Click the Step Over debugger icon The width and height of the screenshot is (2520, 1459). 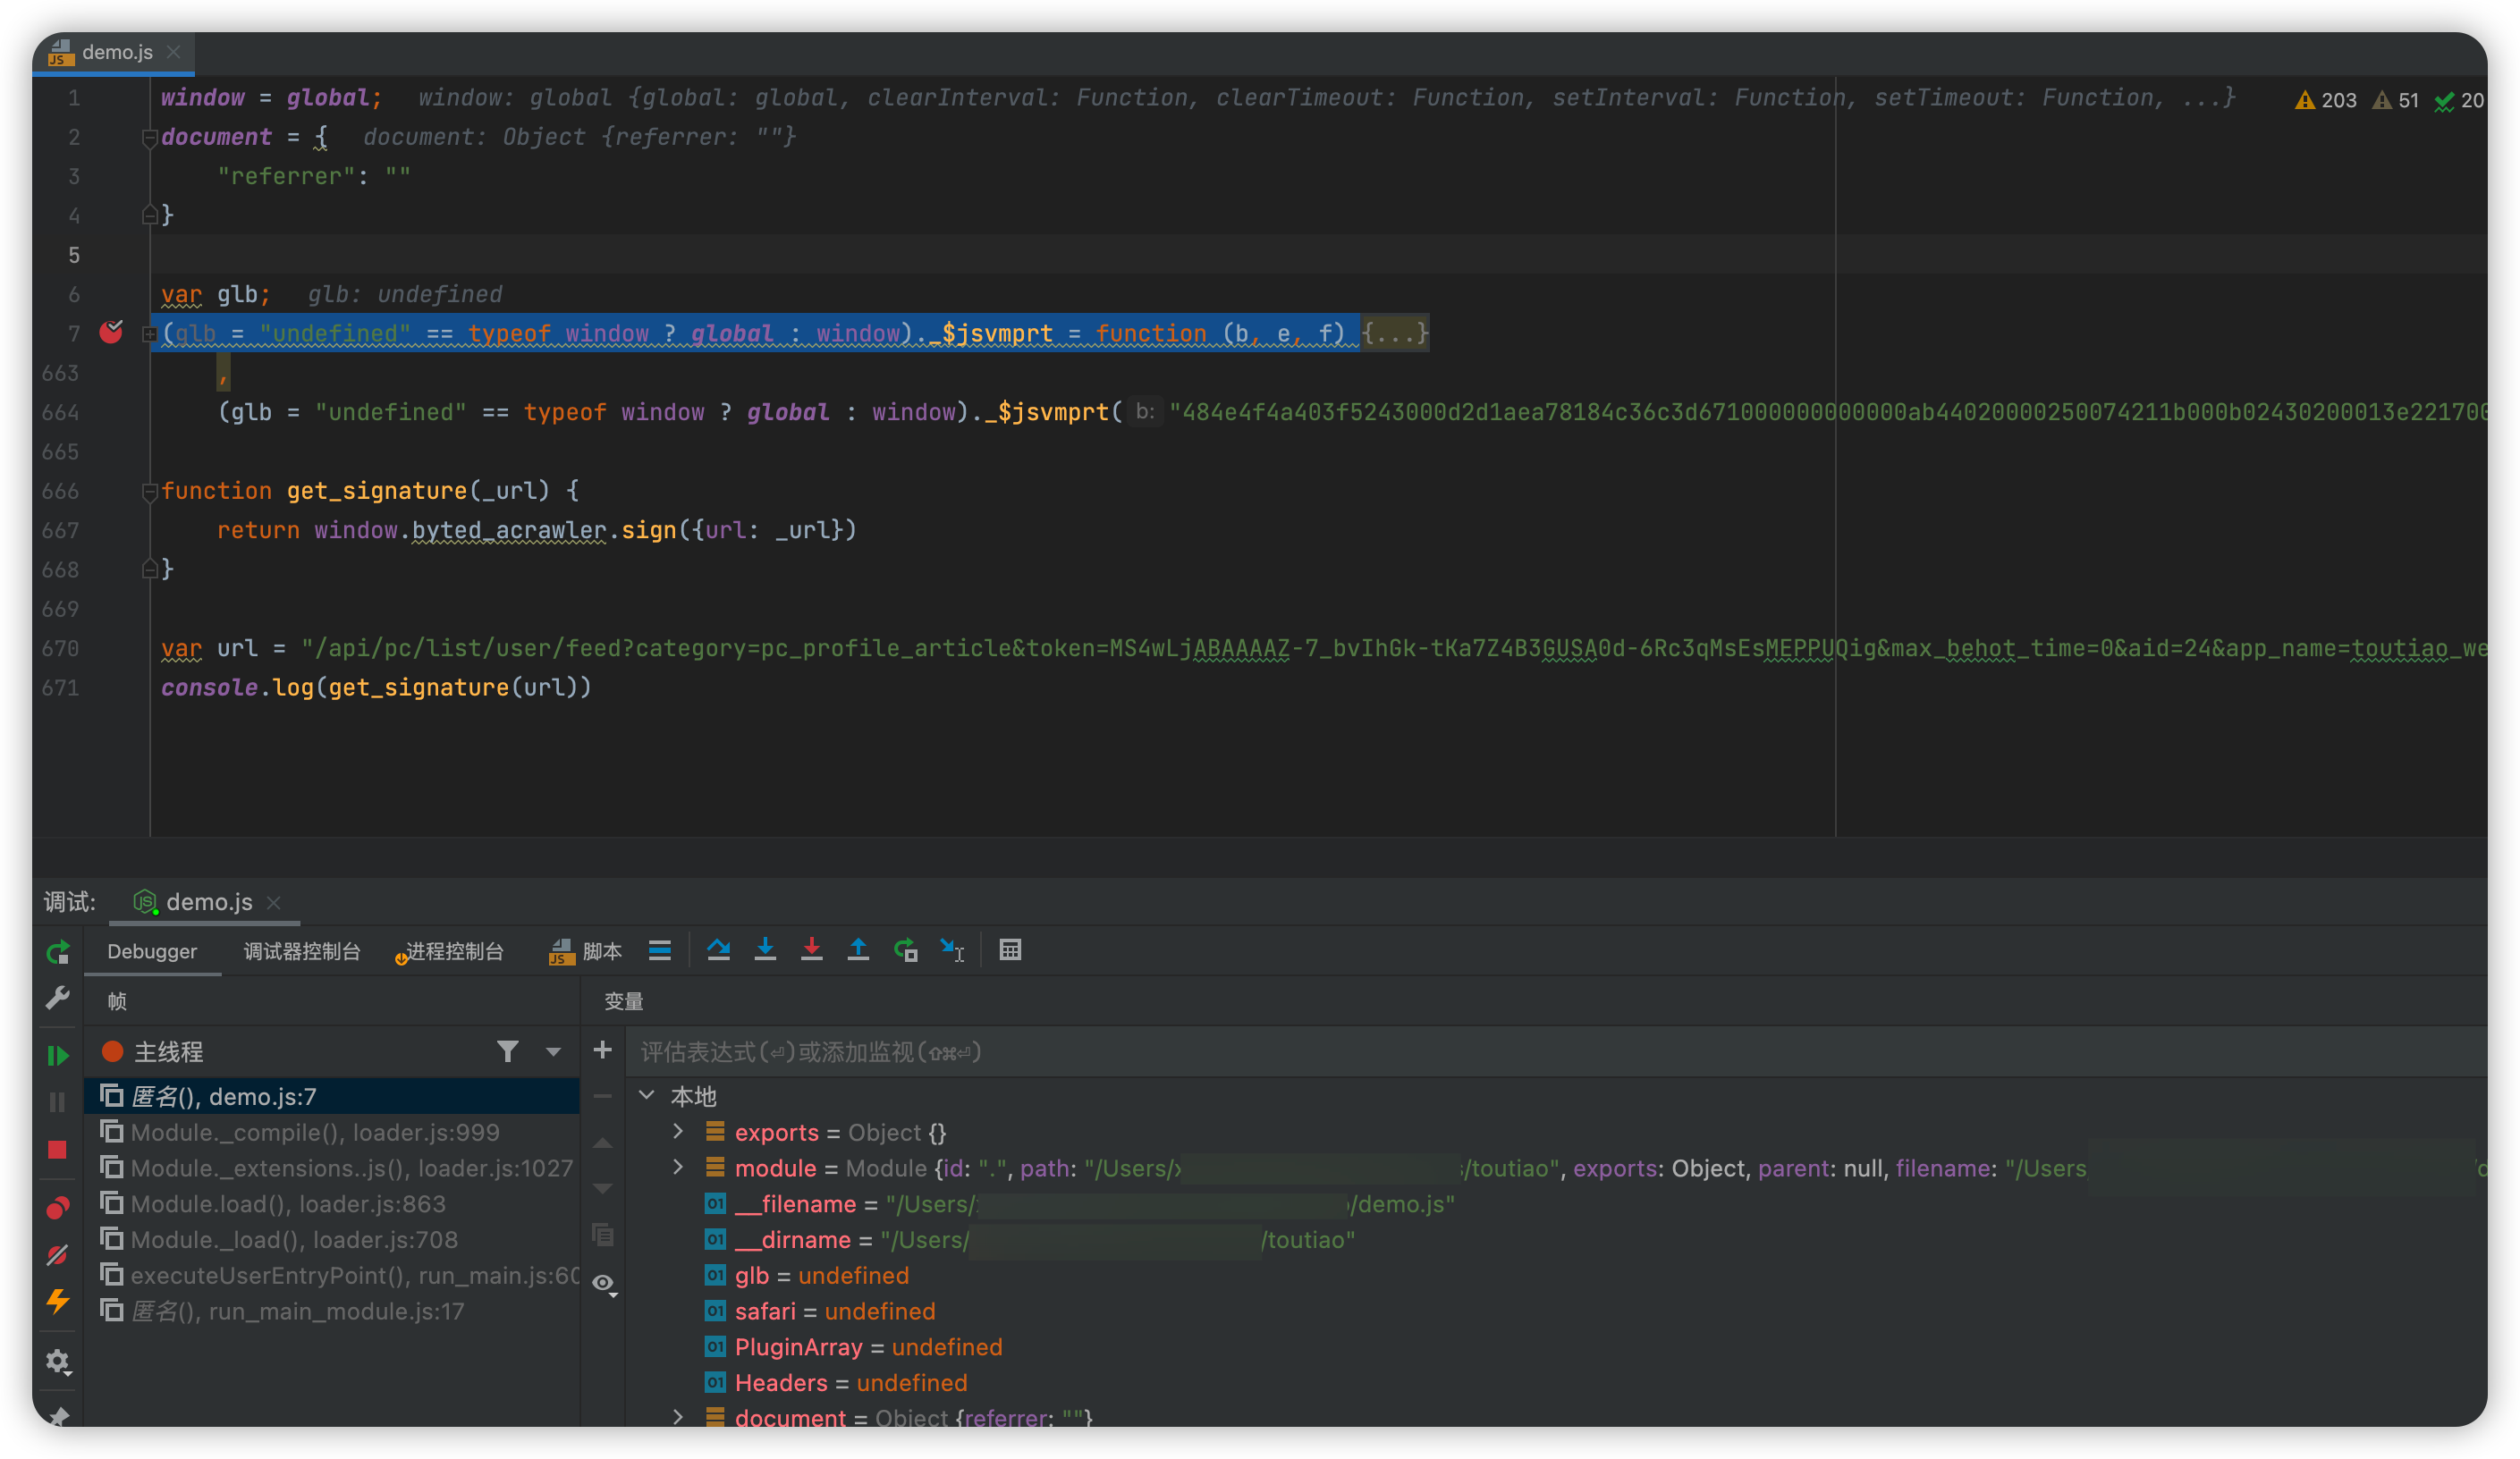(x=718, y=950)
